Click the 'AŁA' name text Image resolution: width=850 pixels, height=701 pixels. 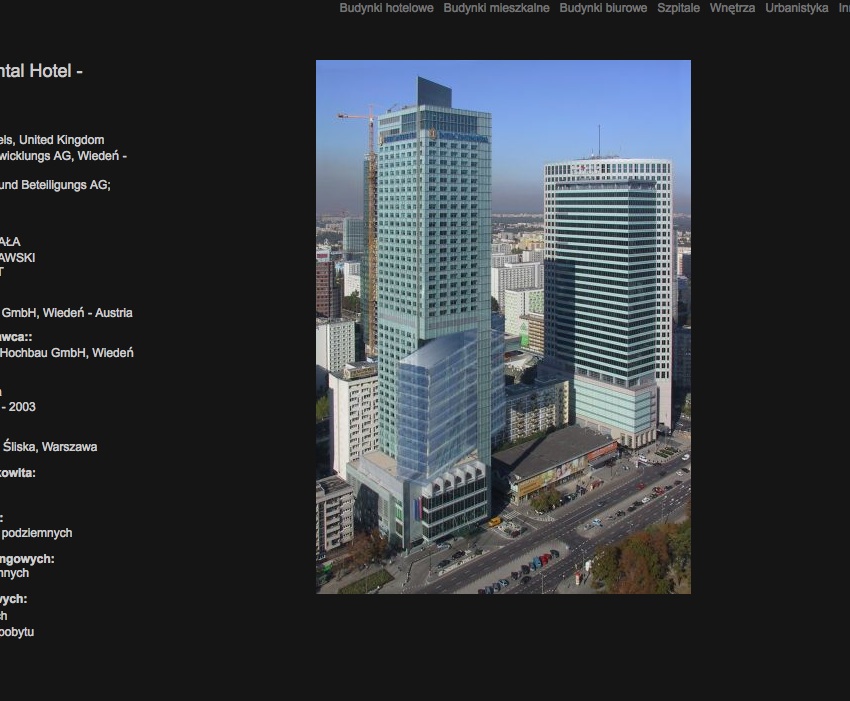[10, 241]
